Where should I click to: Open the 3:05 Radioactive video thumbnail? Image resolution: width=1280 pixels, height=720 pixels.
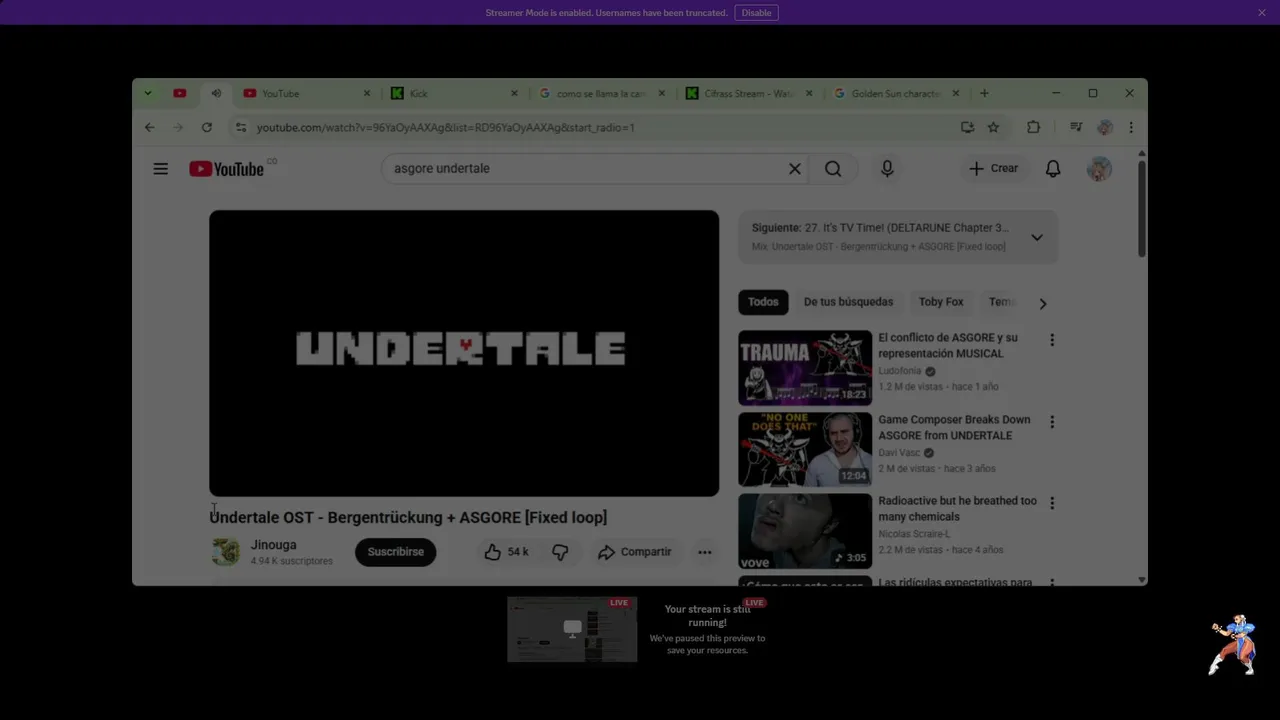[x=805, y=531]
